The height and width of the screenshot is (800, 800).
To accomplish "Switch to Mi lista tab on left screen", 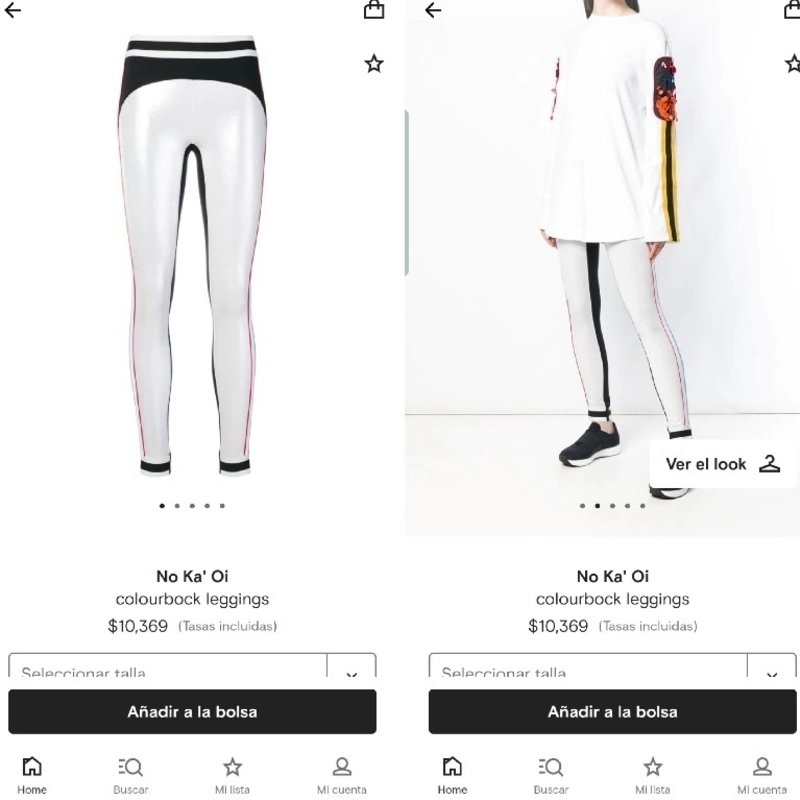I will pos(232,775).
